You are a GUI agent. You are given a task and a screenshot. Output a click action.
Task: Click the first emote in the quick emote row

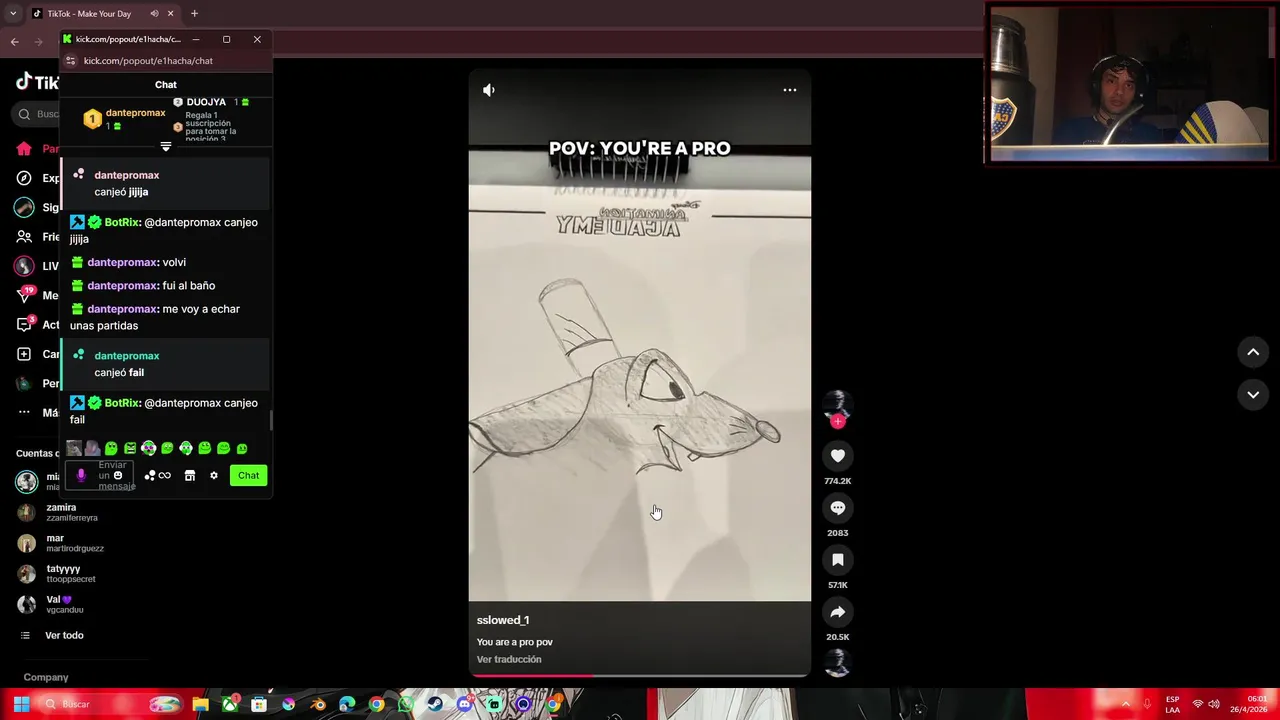[x=74, y=448]
